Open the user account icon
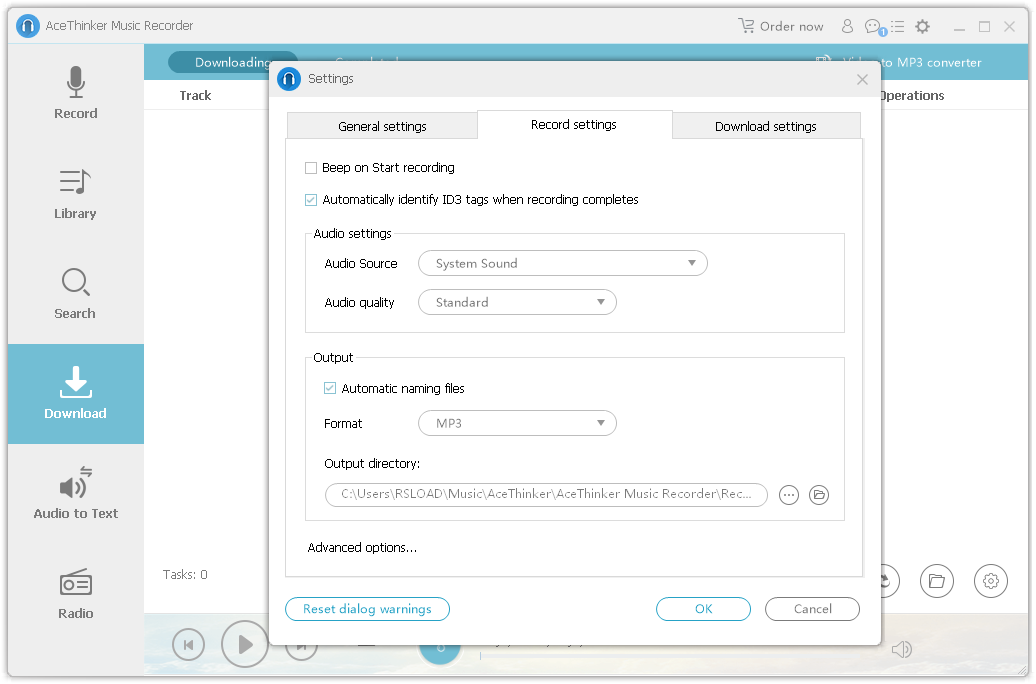This screenshot has height=684, width=1036. (x=847, y=26)
